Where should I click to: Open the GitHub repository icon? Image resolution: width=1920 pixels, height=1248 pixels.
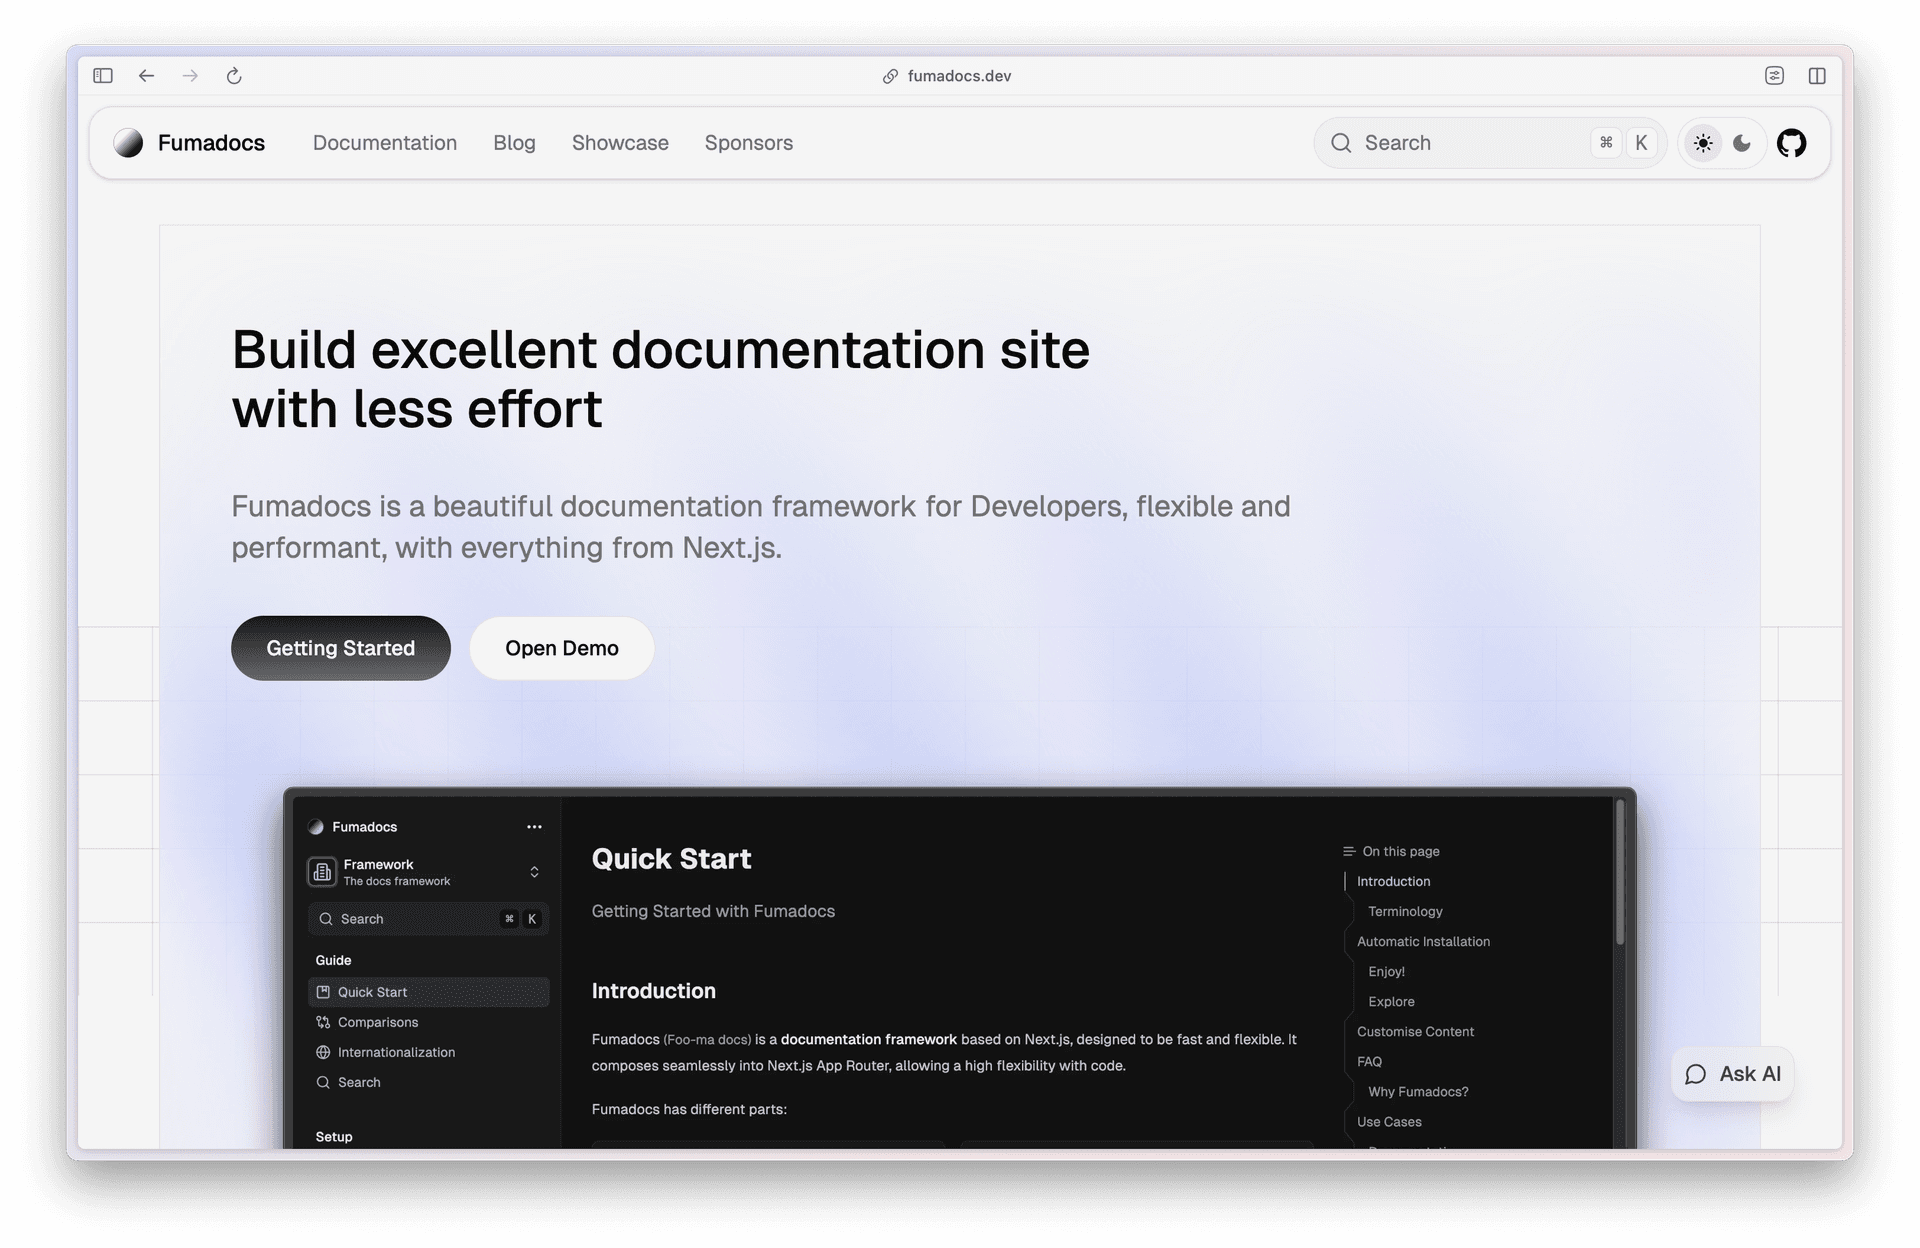tap(1791, 143)
